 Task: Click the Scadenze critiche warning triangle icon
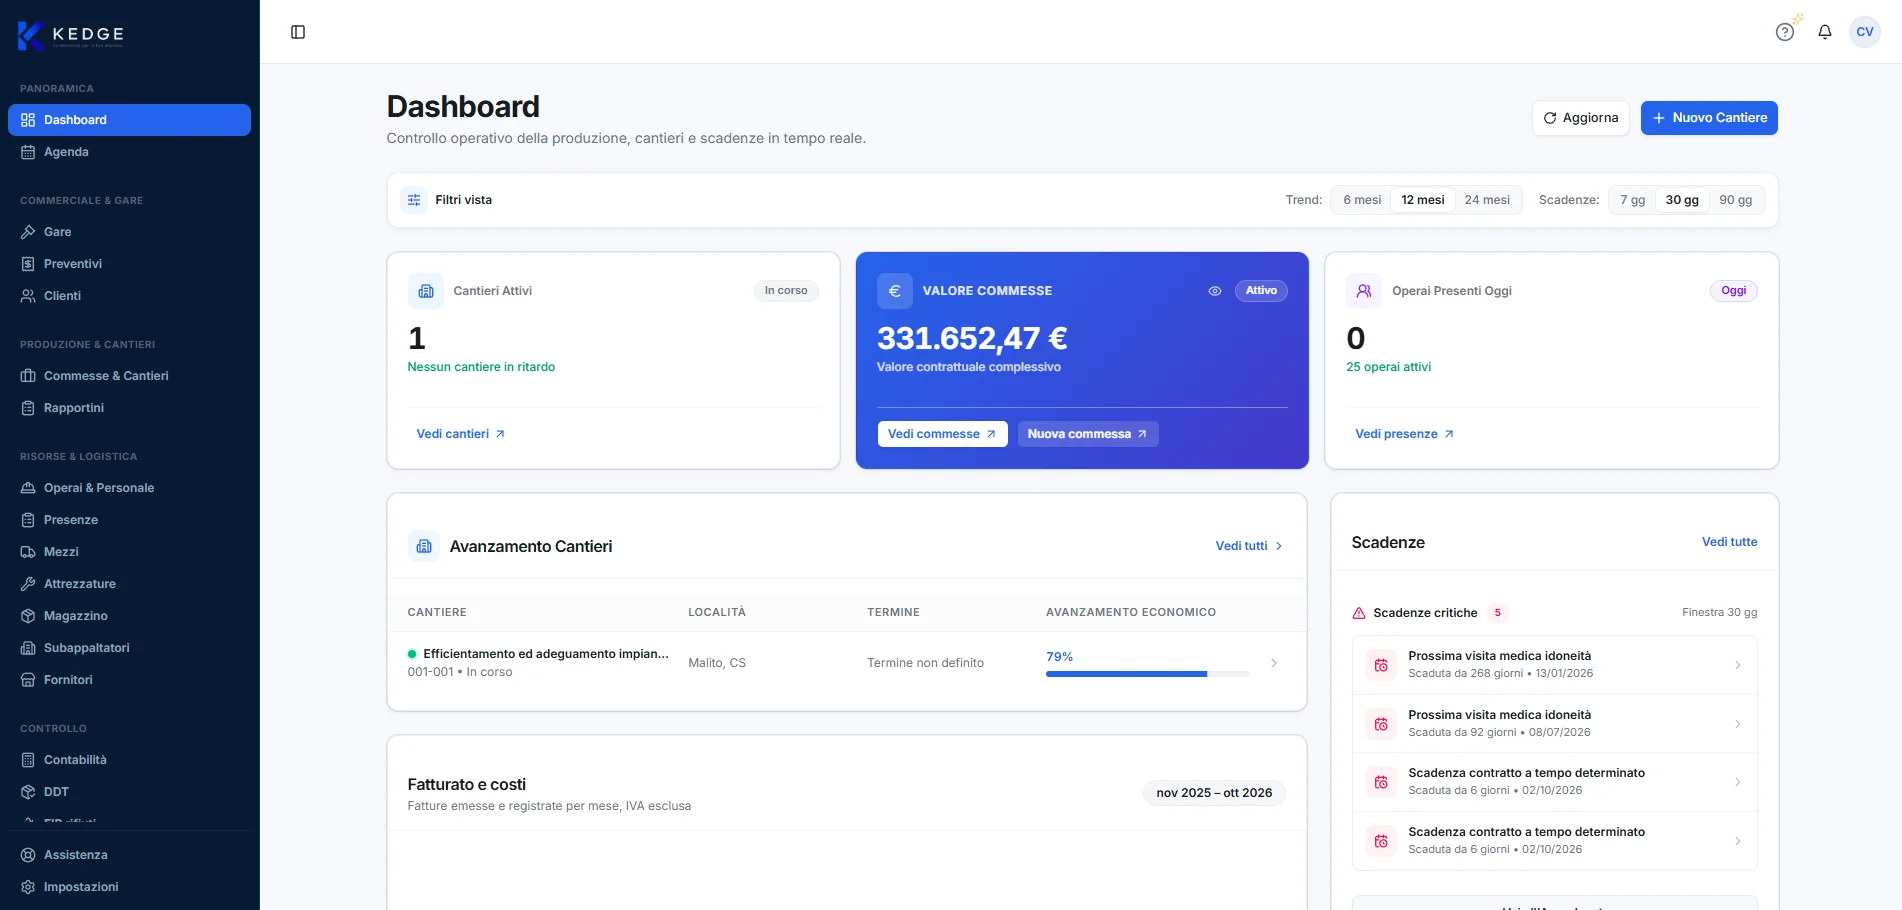pos(1359,613)
